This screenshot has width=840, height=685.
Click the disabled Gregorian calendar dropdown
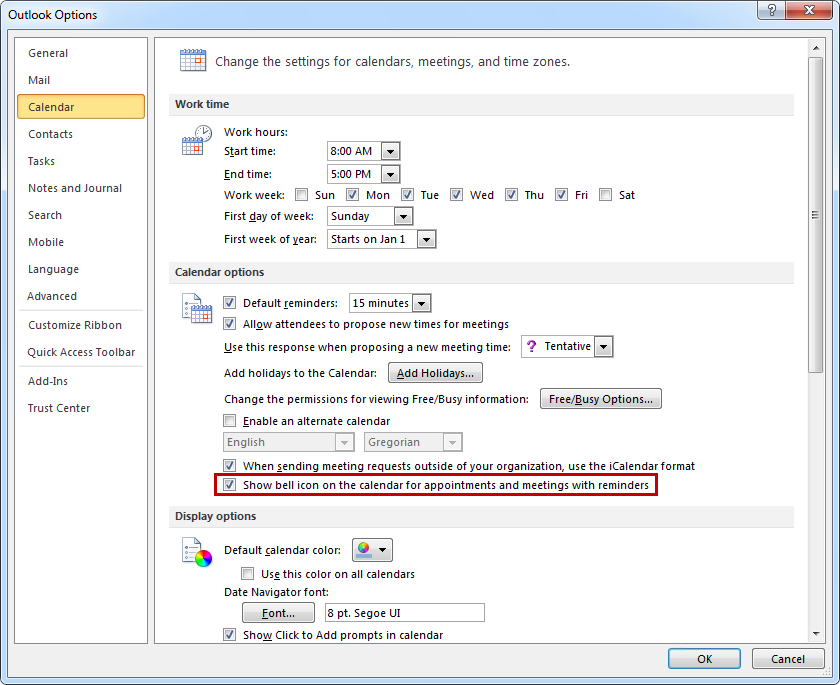[x=413, y=442]
